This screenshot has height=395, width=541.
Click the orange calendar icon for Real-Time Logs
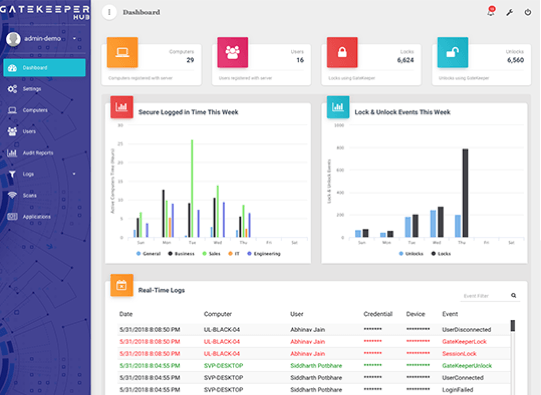pyautogui.click(x=121, y=285)
